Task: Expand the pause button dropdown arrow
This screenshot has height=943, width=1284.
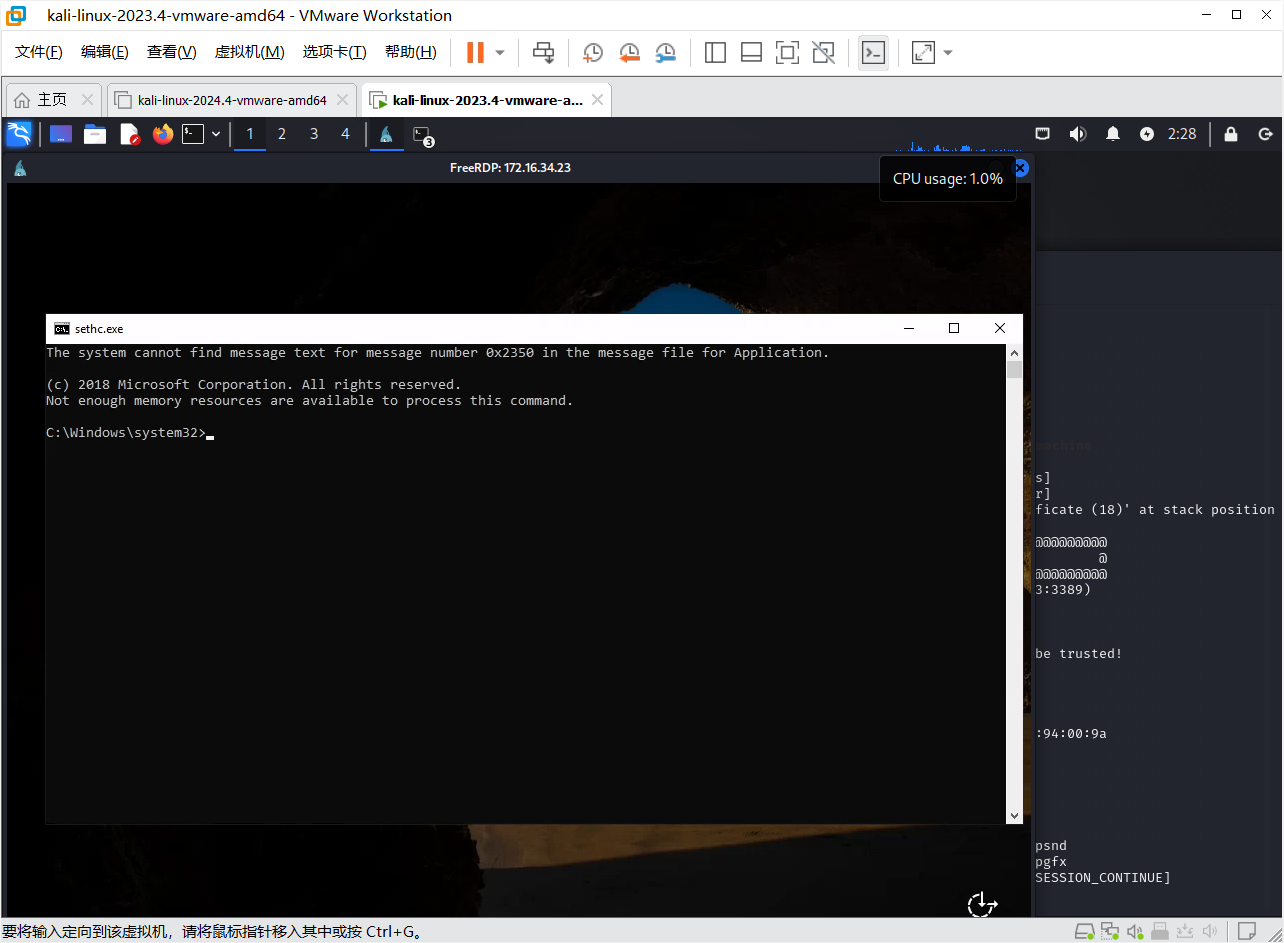Action: coord(500,53)
